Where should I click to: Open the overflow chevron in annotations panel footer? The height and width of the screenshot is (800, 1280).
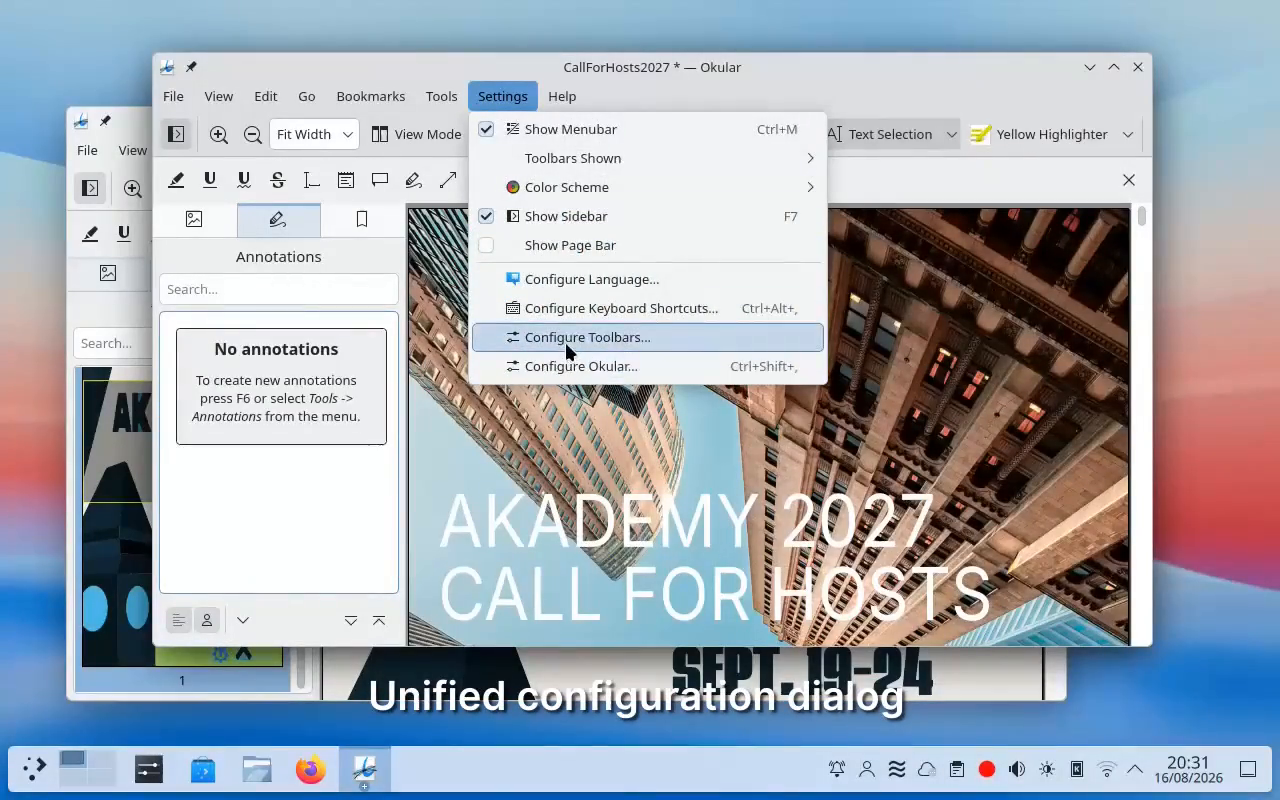coord(243,620)
